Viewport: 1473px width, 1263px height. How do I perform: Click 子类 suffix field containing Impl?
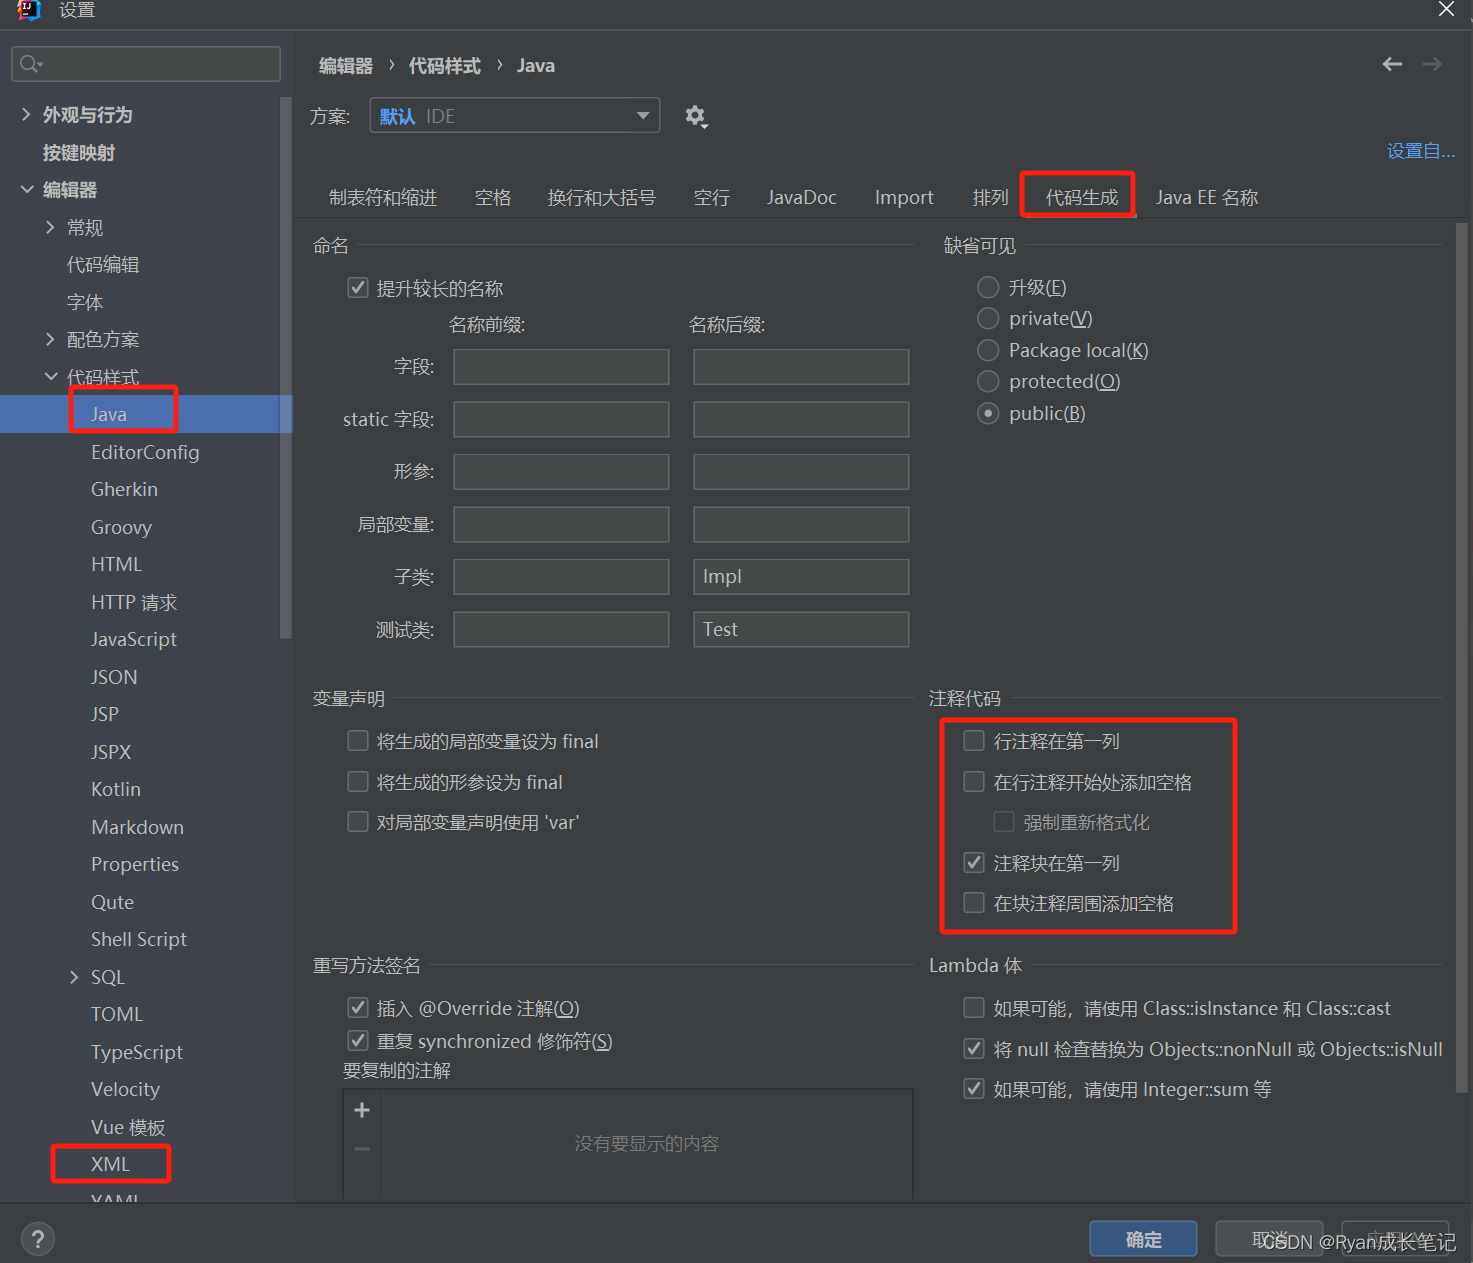click(801, 577)
